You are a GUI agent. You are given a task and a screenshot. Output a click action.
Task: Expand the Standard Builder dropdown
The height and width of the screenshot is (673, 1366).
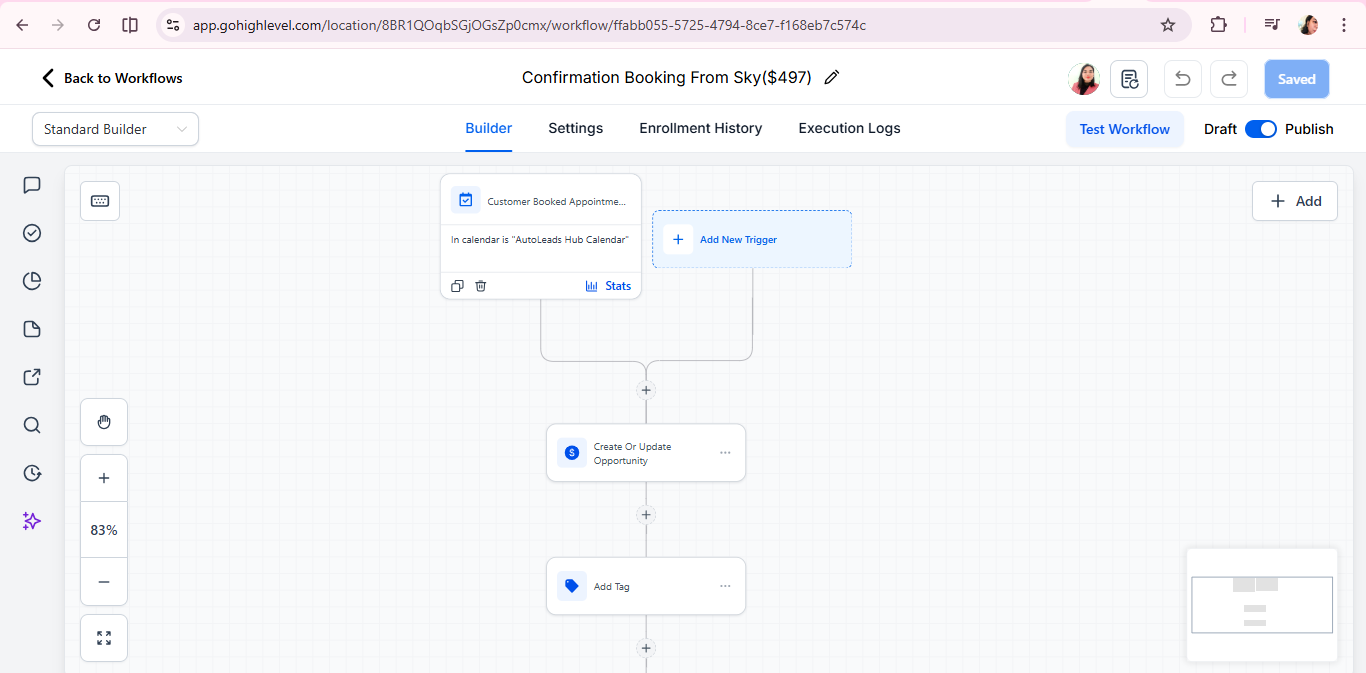[115, 129]
